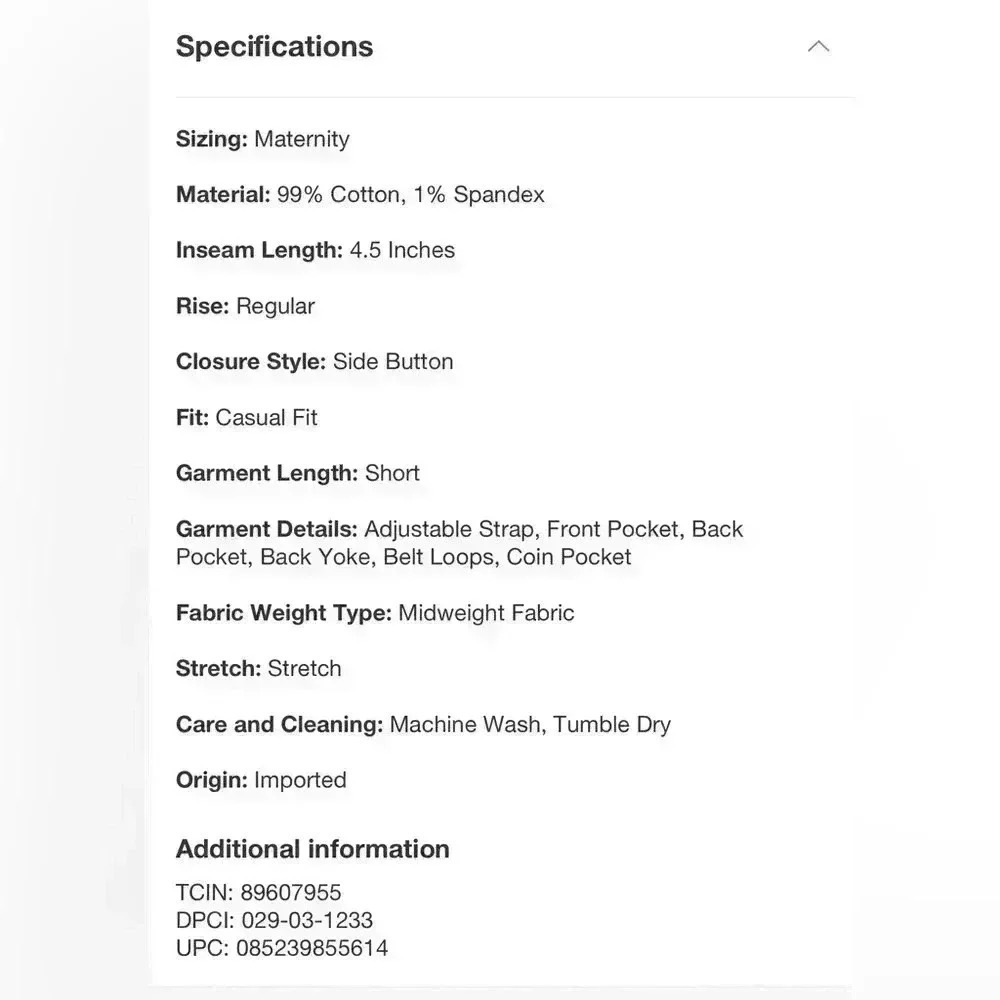This screenshot has height=1000, width=1000.
Task: Click the Tumble Dry text
Action: [x=612, y=724]
